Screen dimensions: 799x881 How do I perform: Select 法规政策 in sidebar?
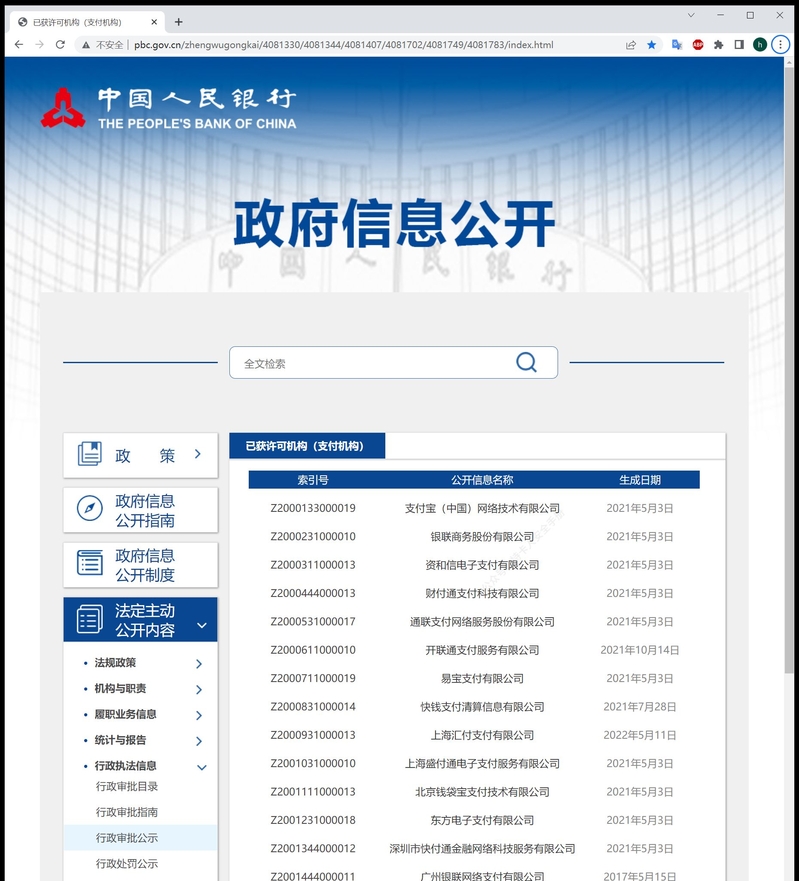[115, 663]
